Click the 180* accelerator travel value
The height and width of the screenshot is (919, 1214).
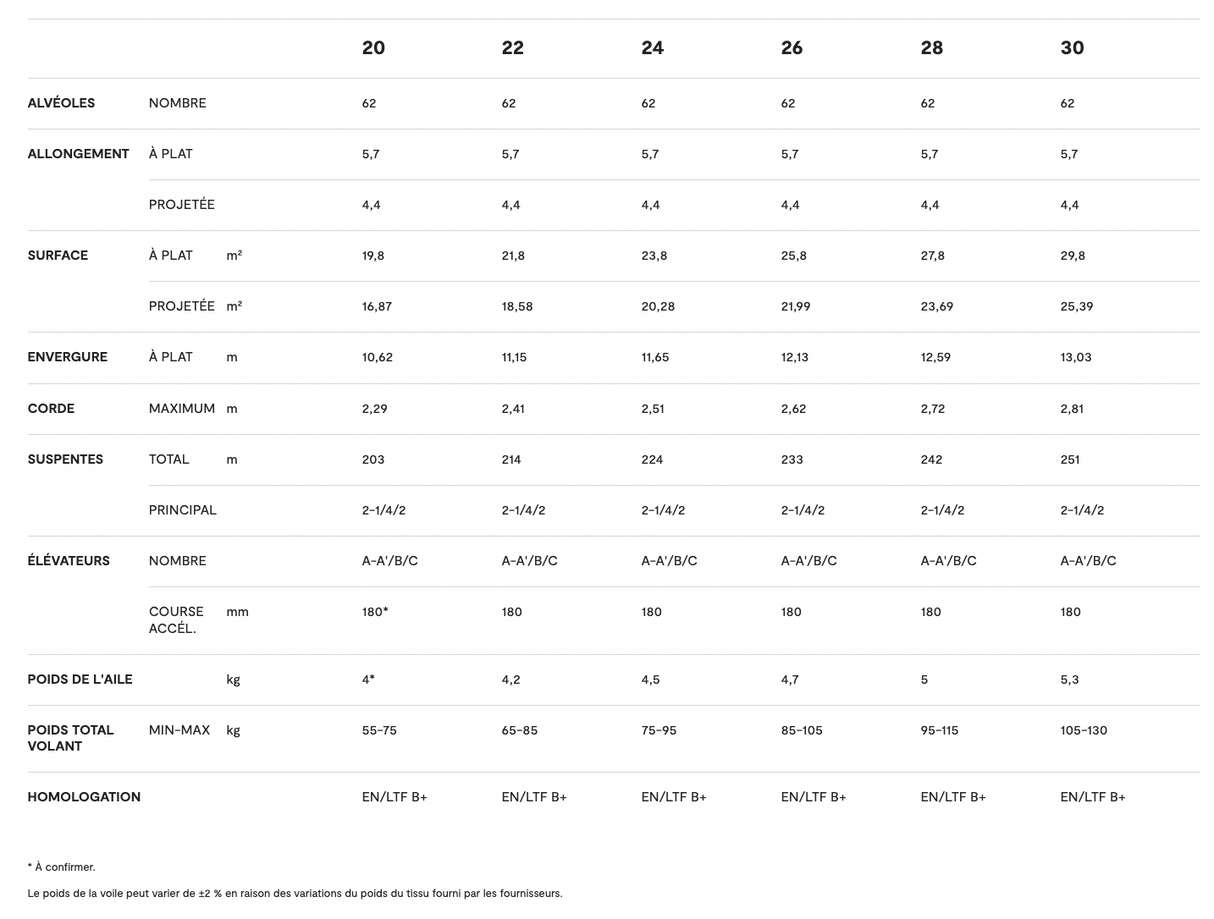pos(375,612)
